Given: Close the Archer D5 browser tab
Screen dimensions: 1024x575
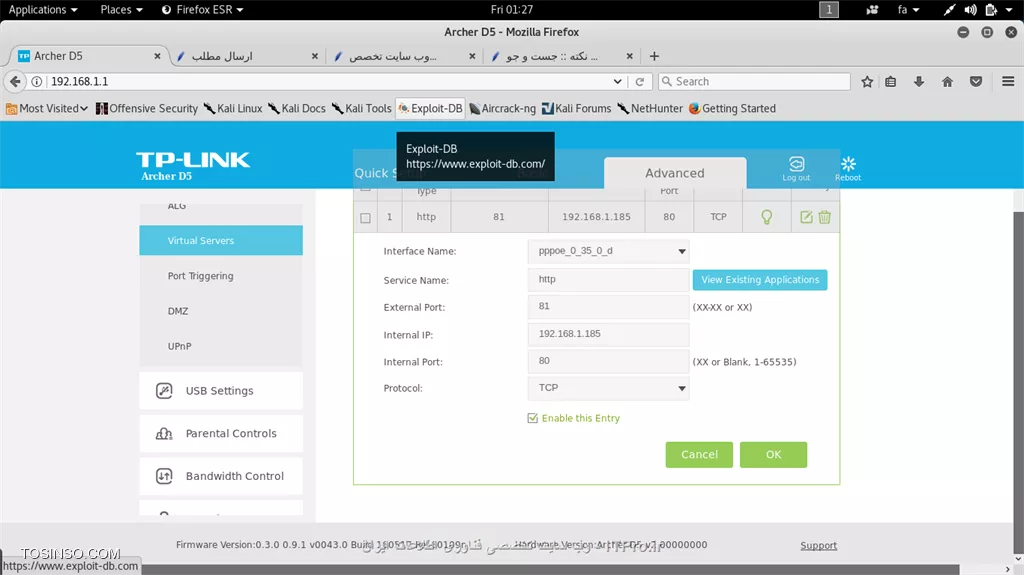Looking at the screenshot, I should 157,56.
